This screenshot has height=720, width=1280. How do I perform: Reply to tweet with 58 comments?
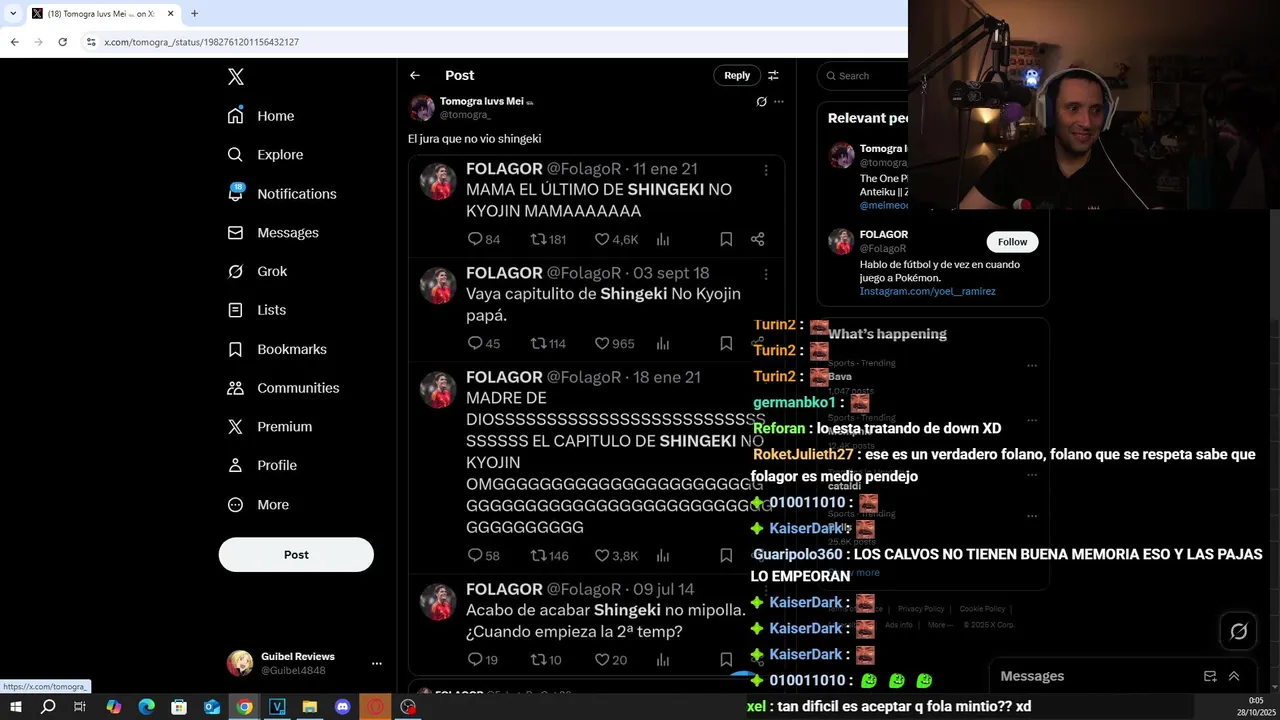(x=484, y=555)
